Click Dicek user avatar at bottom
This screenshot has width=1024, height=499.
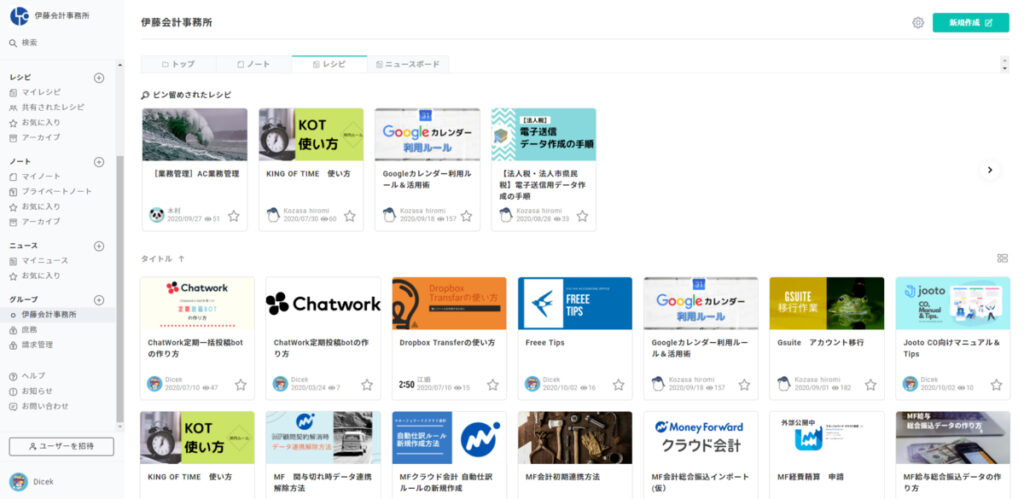18,481
